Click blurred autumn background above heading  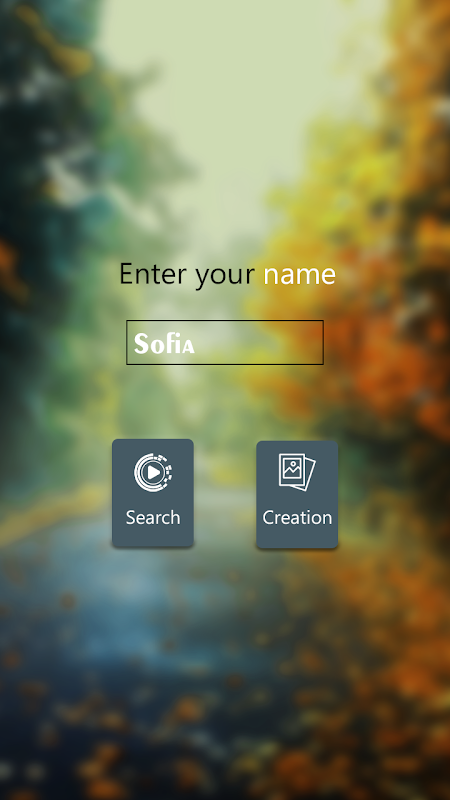tap(225, 128)
